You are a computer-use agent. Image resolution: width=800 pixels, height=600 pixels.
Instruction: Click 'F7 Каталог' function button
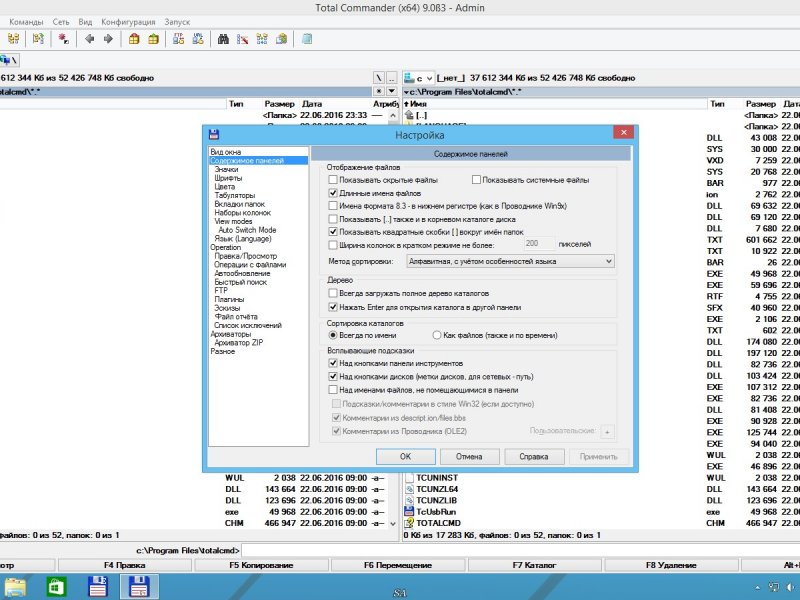(534, 565)
